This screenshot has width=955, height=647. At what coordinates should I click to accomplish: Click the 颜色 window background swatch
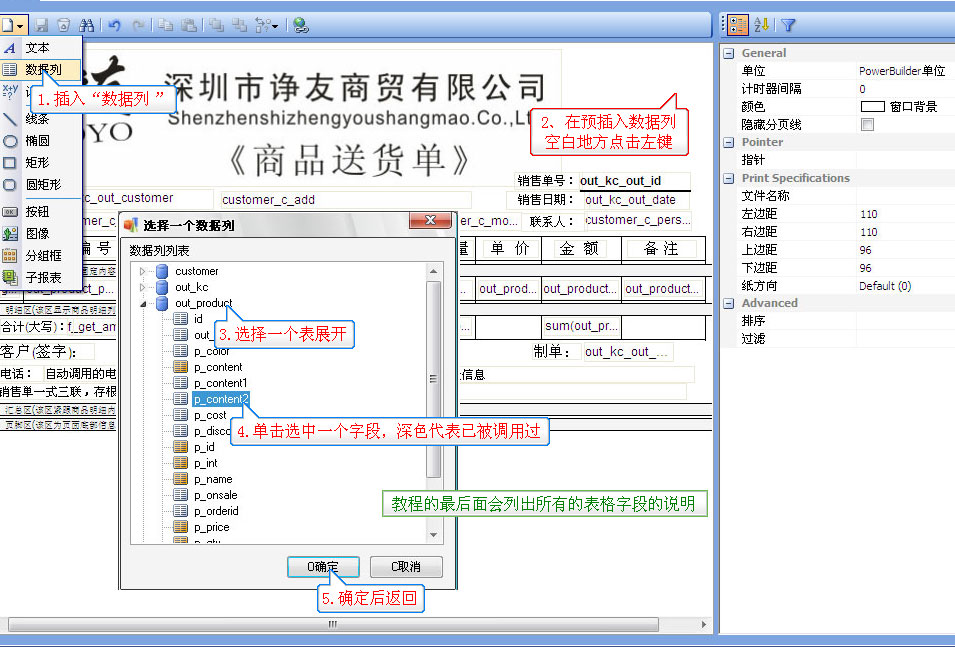[x=873, y=107]
